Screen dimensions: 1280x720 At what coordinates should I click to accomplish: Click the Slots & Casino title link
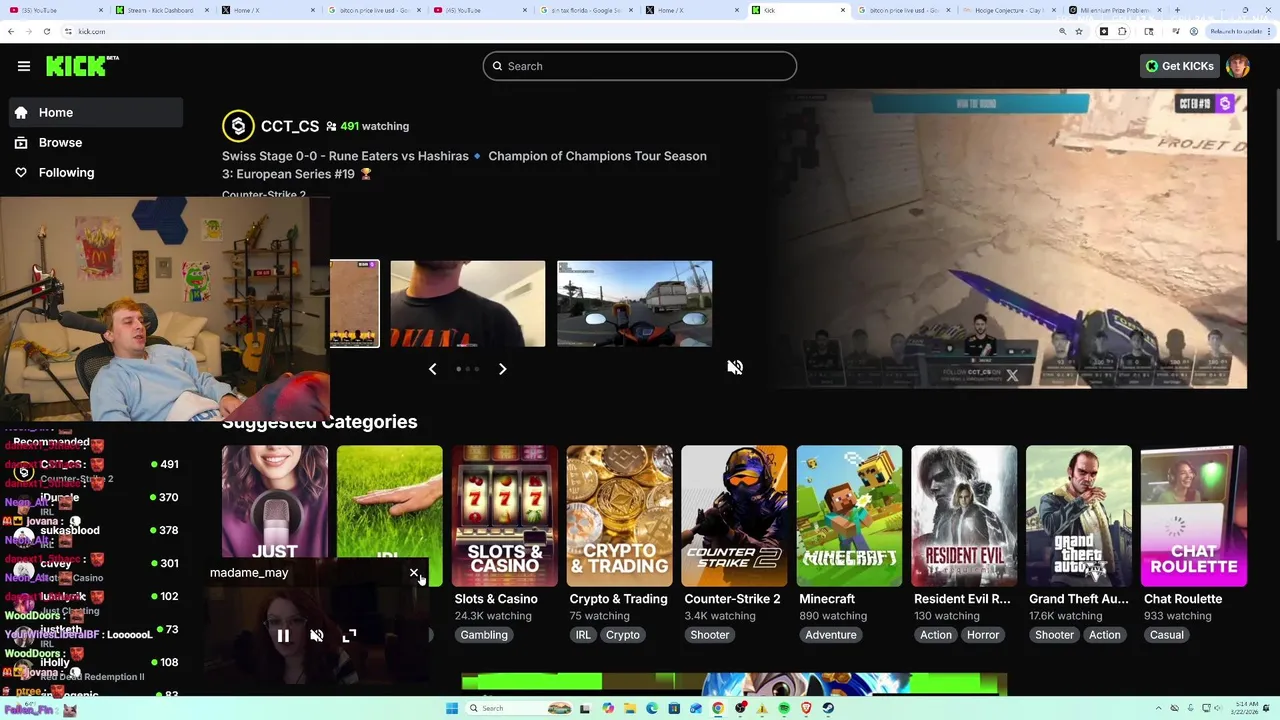[496, 599]
